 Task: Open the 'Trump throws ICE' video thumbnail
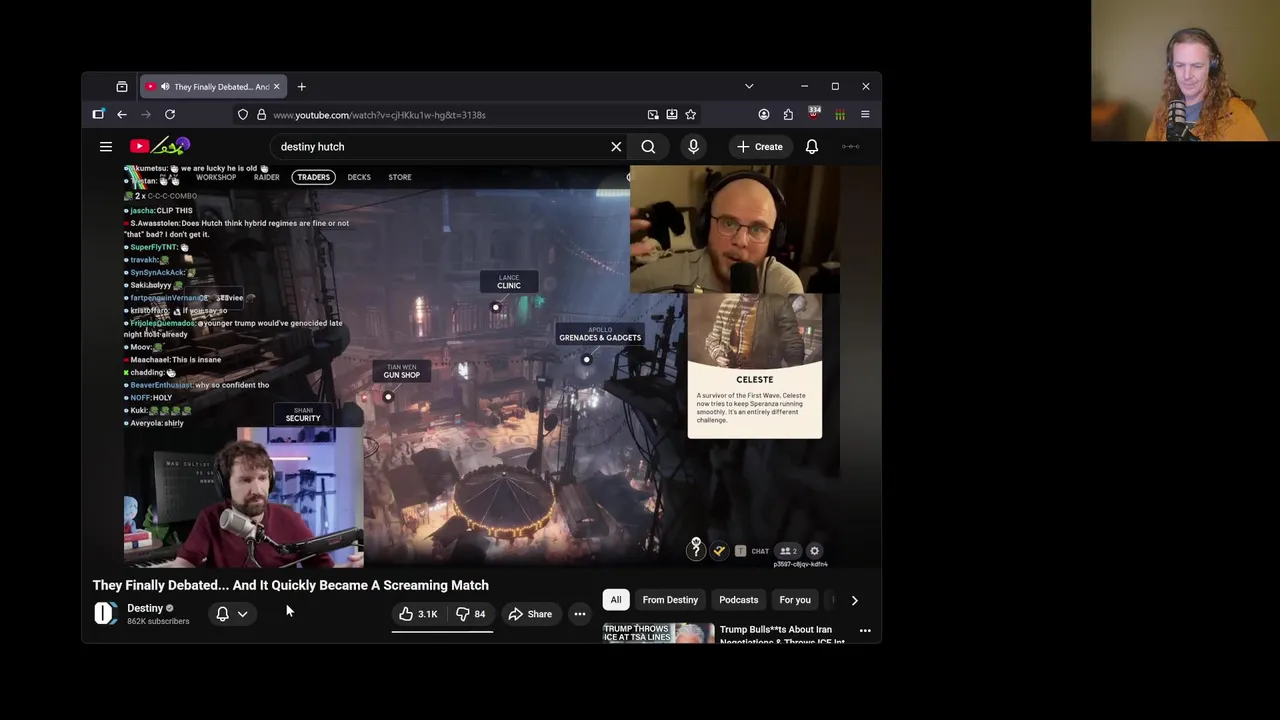[658, 632]
